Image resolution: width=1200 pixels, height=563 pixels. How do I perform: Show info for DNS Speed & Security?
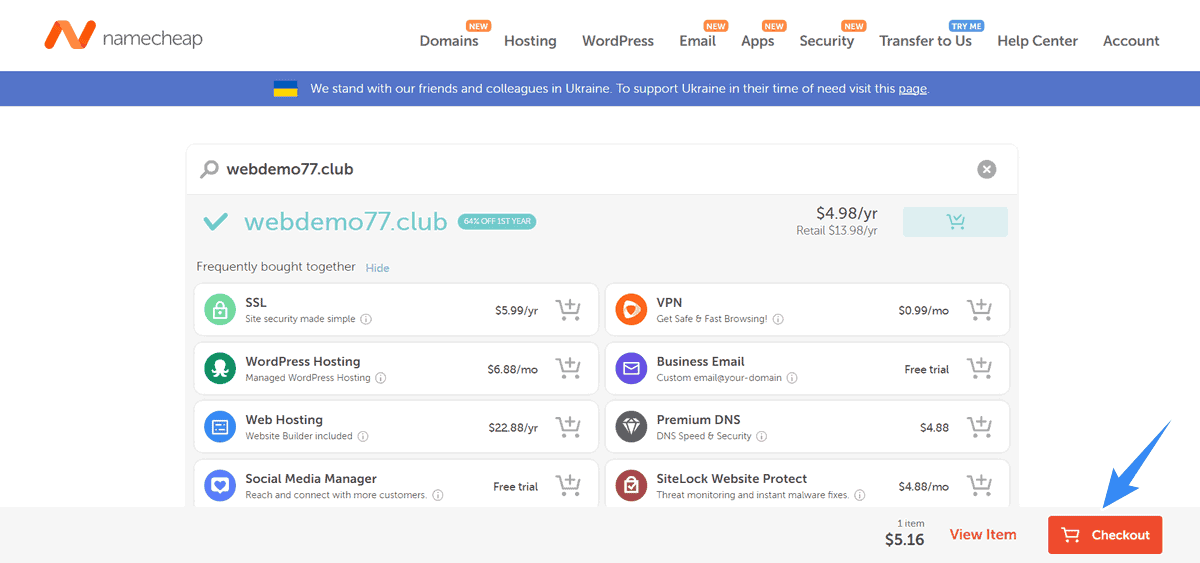pos(762,437)
